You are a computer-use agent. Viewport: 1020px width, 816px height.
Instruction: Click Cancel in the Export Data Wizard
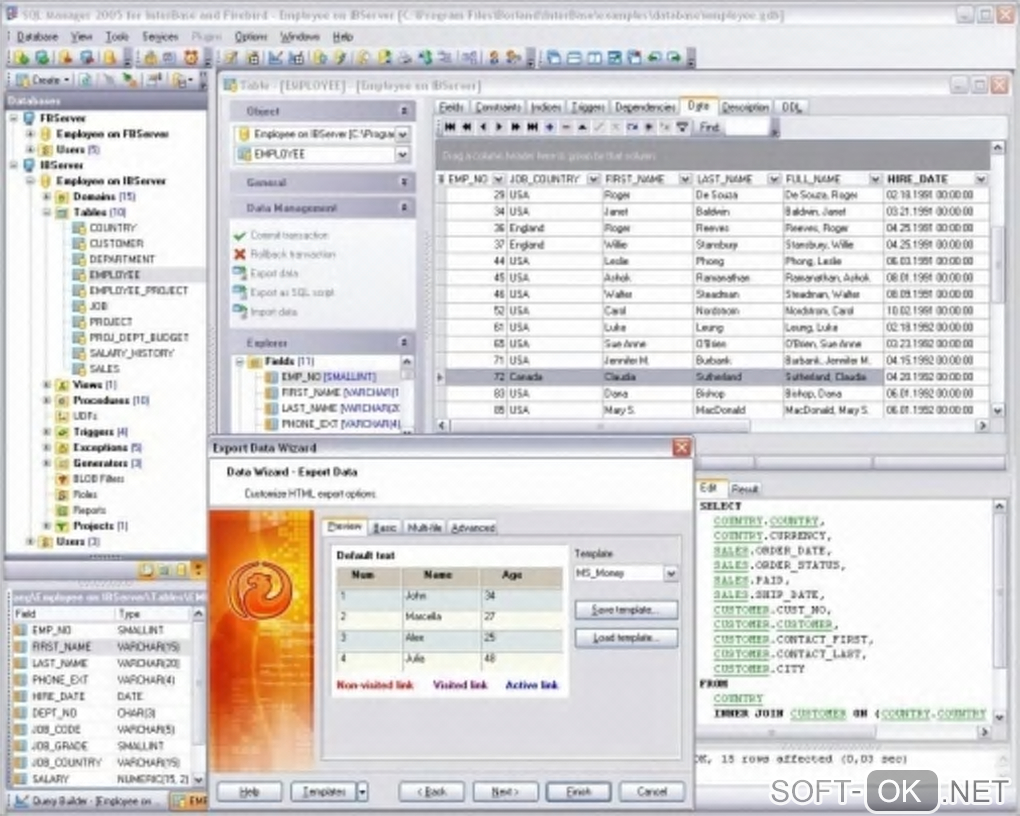652,792
